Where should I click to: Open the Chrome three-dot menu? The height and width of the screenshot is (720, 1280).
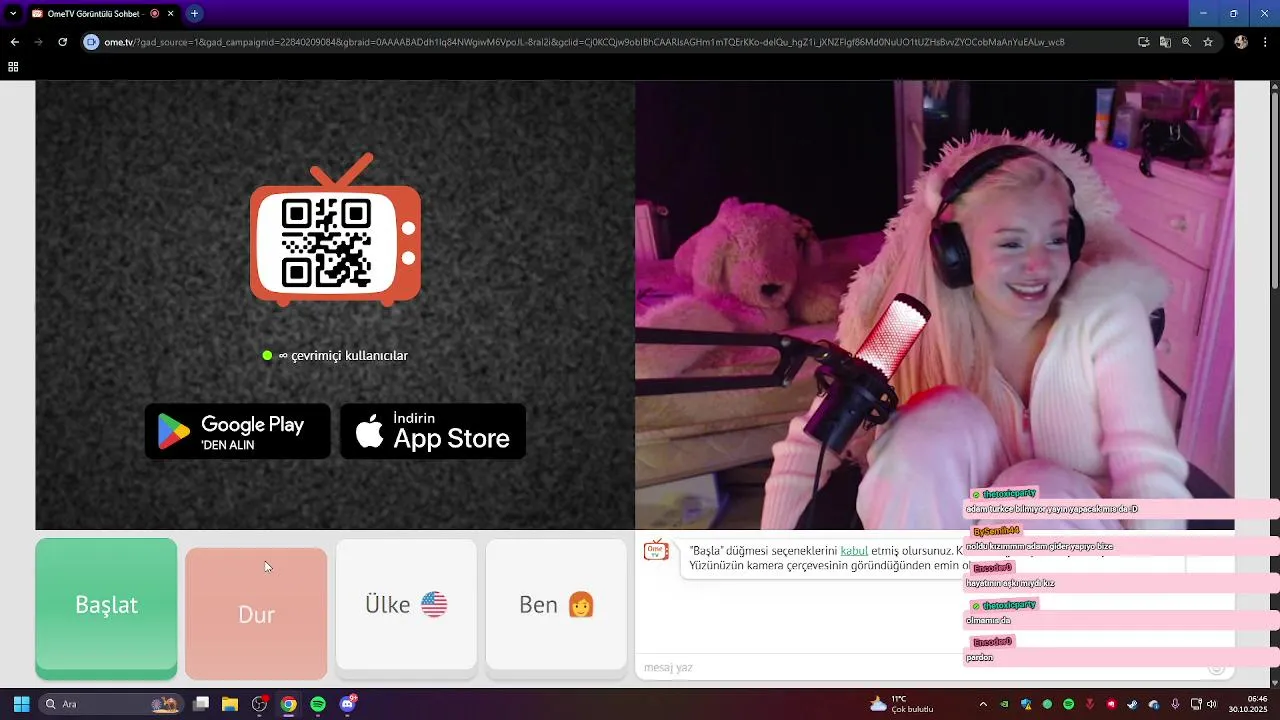click(x=1266, y=42)
